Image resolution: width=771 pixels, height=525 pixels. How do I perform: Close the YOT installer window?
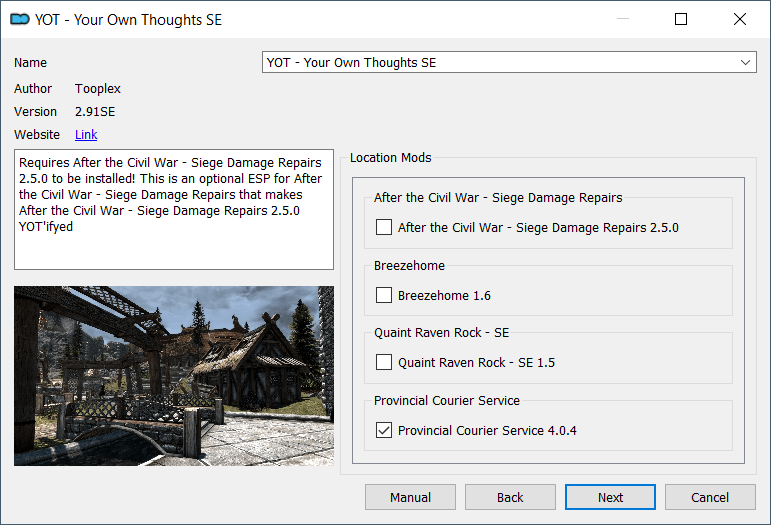pos(740,19)
